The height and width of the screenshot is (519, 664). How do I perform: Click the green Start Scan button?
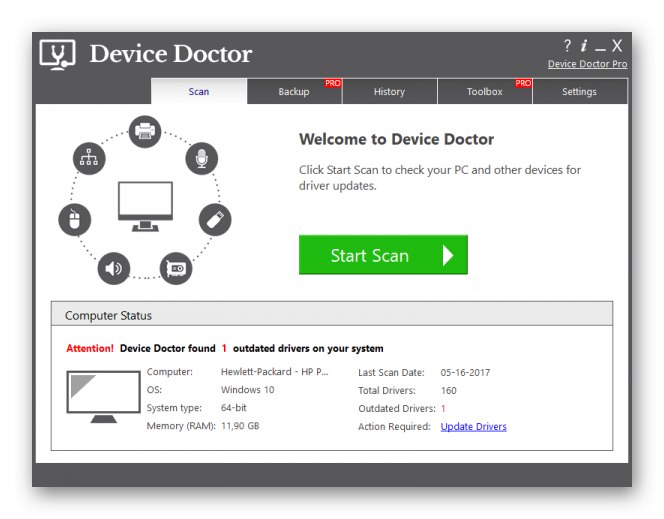(x=383, y=255)
